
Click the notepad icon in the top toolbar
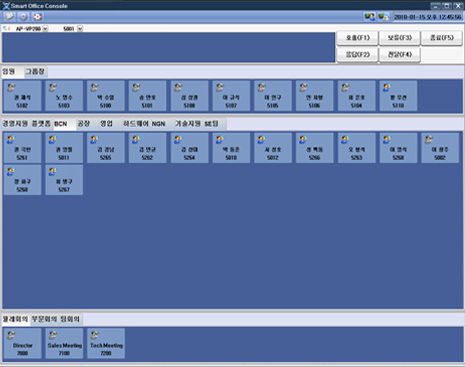tap(9, 16)
